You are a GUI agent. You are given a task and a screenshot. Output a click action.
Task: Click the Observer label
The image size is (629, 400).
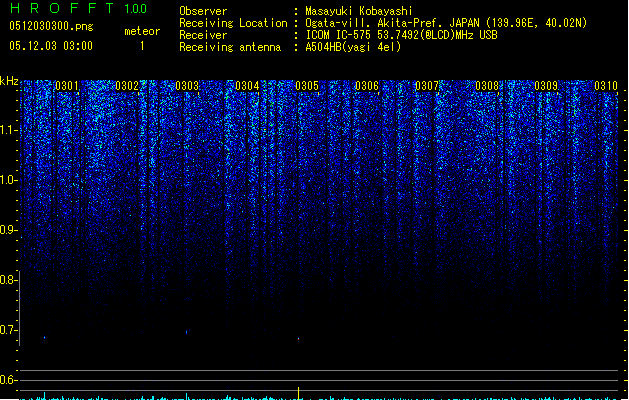coord(203,11)
